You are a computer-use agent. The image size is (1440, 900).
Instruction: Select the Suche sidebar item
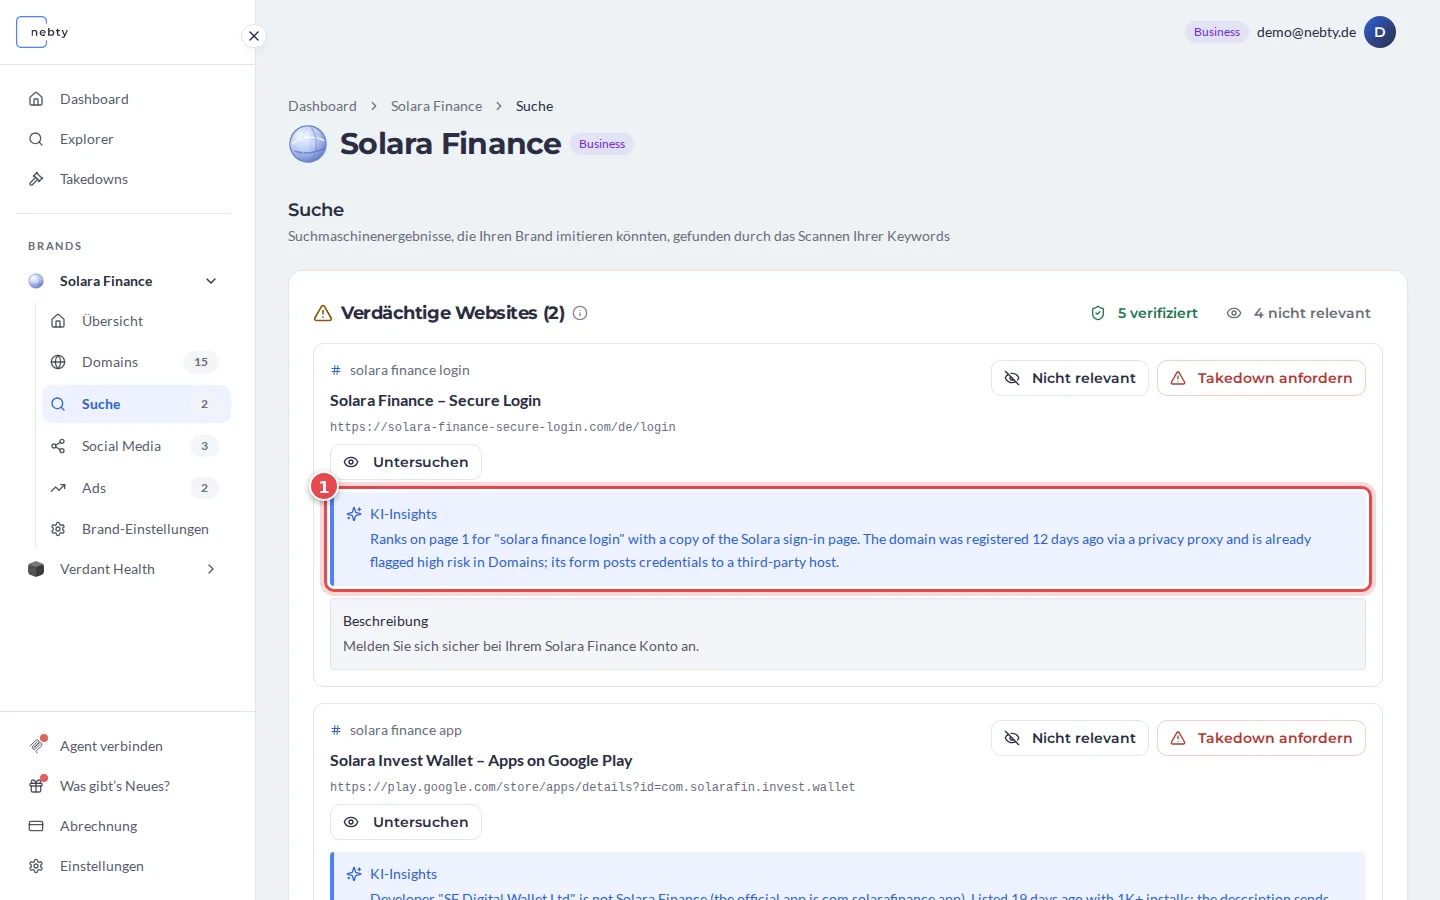click(x=136, y=404)
